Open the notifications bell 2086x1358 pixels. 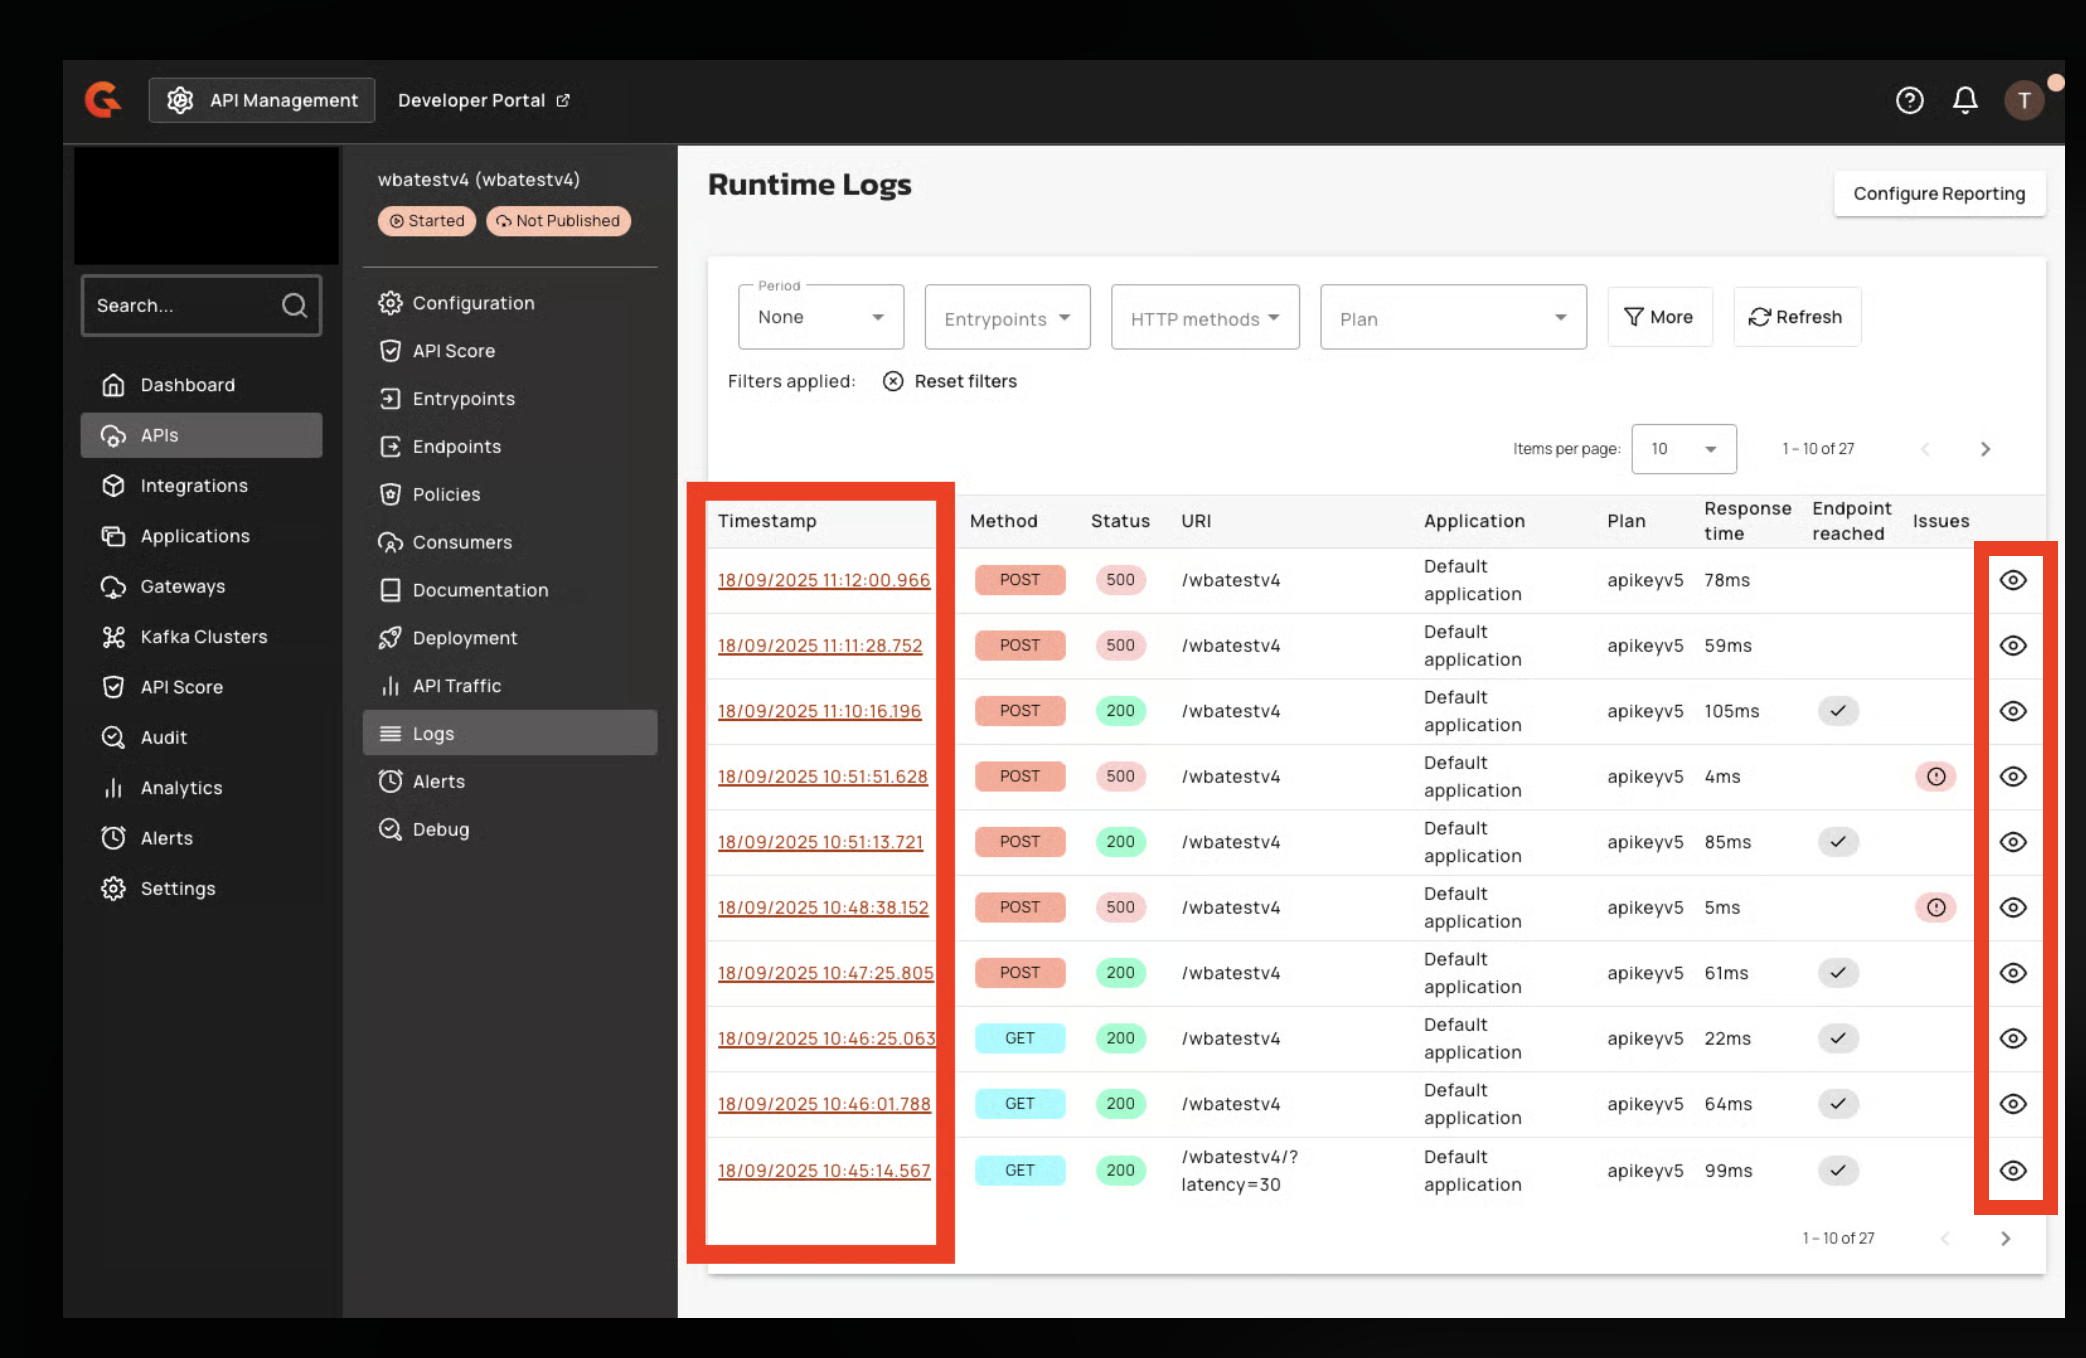(x=1964, y=100)
